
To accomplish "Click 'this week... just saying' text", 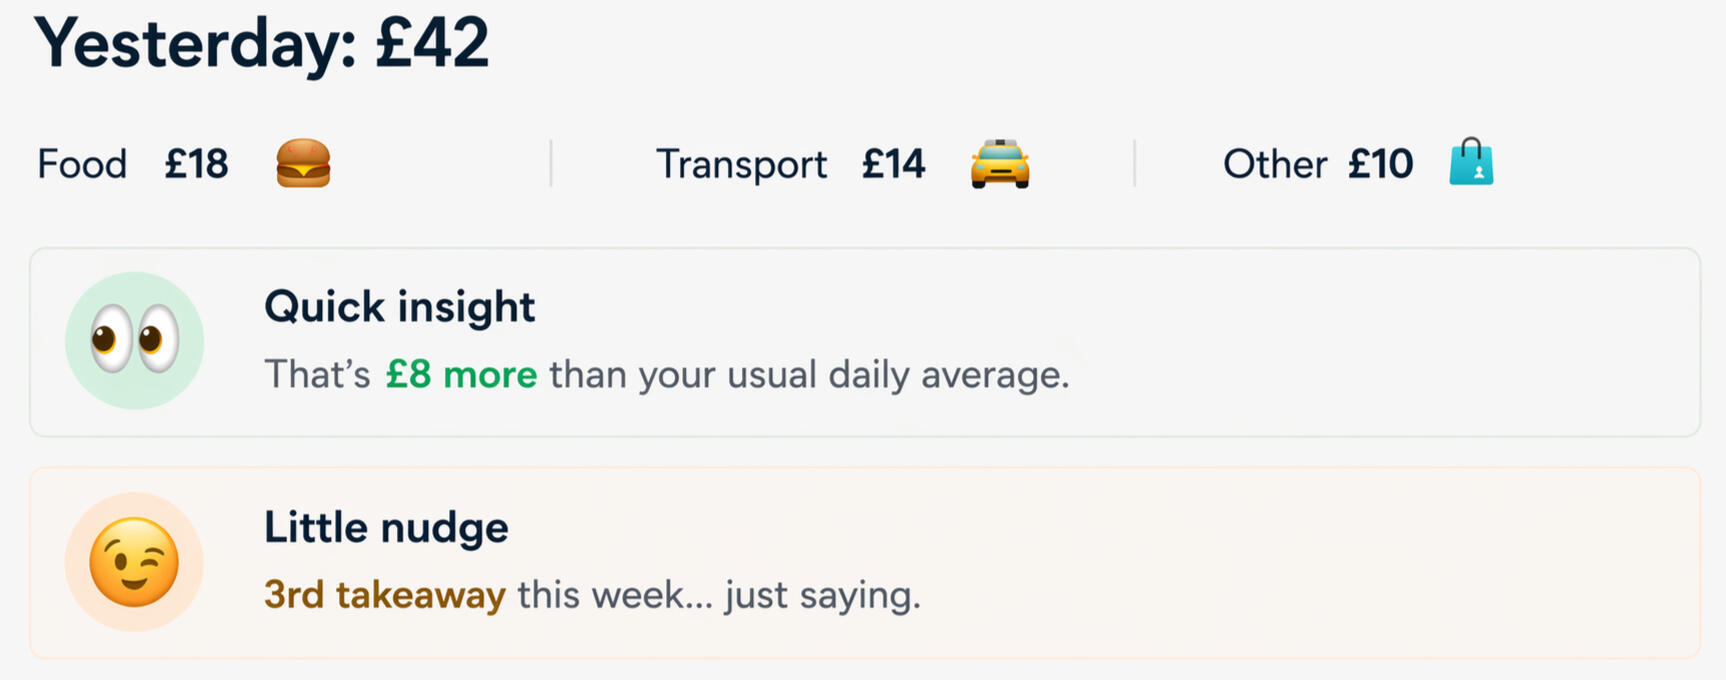I will click(x=718, y=595).
